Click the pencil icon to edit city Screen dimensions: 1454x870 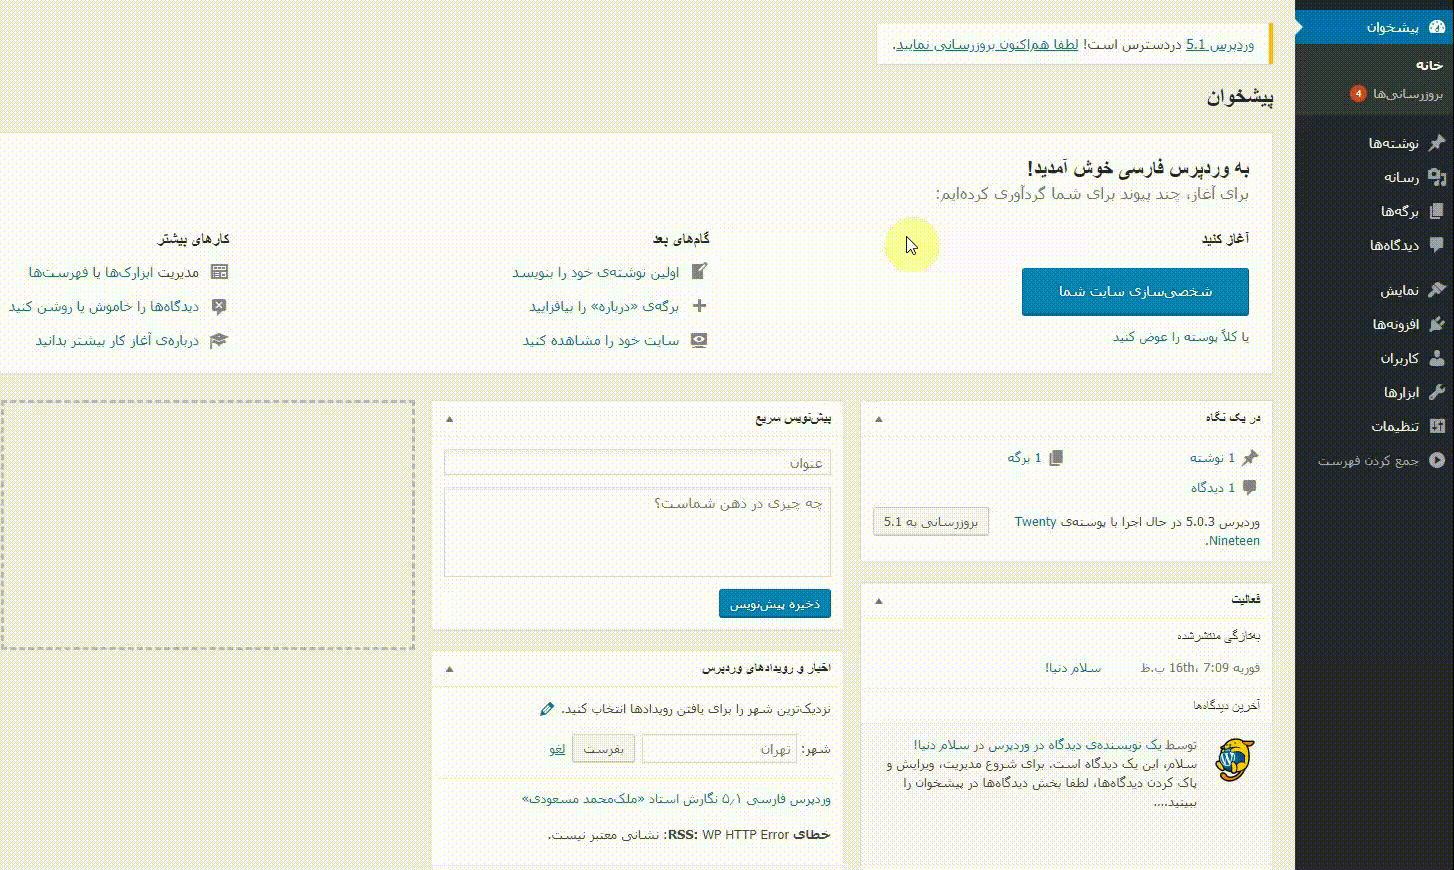pyautogui.click(x=546, y=709)
